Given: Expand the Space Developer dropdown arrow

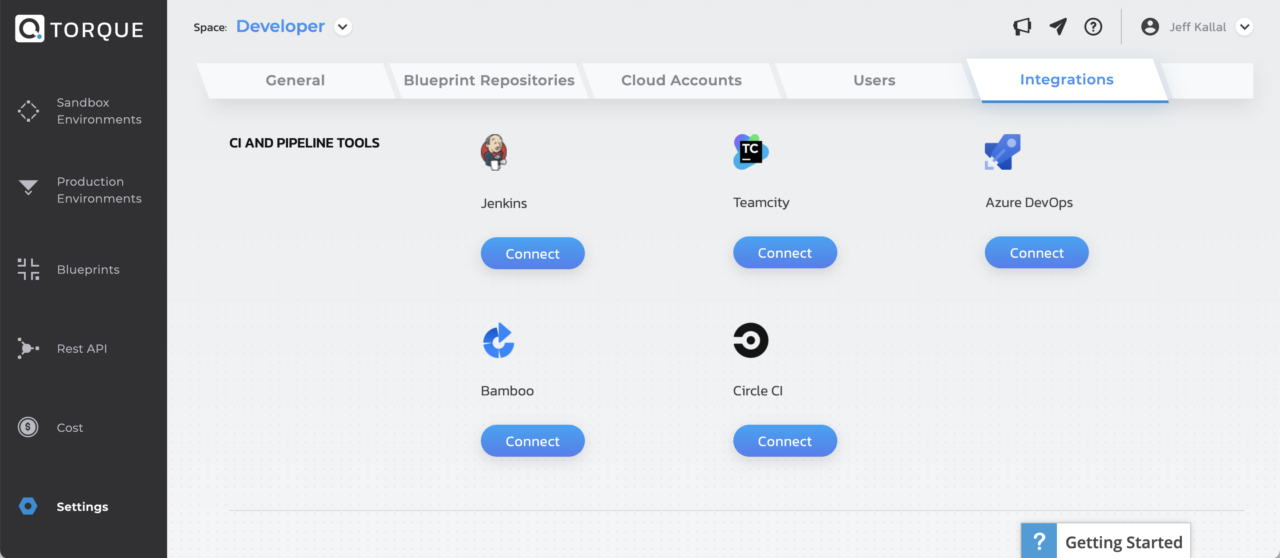Looking at the screenshot, I should (343, 27).
